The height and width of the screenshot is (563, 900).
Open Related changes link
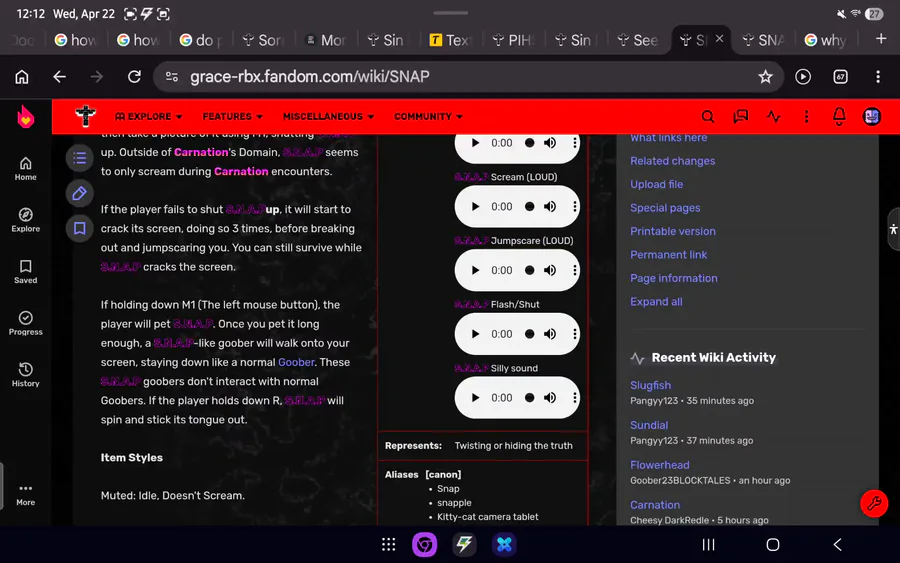coord(673,161)
